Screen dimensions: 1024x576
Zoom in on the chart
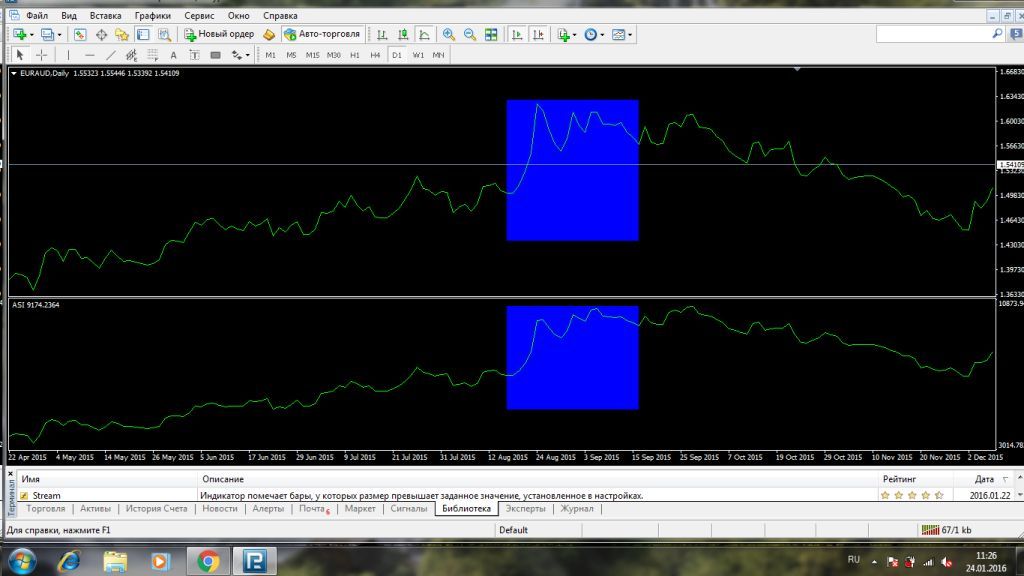449,35
